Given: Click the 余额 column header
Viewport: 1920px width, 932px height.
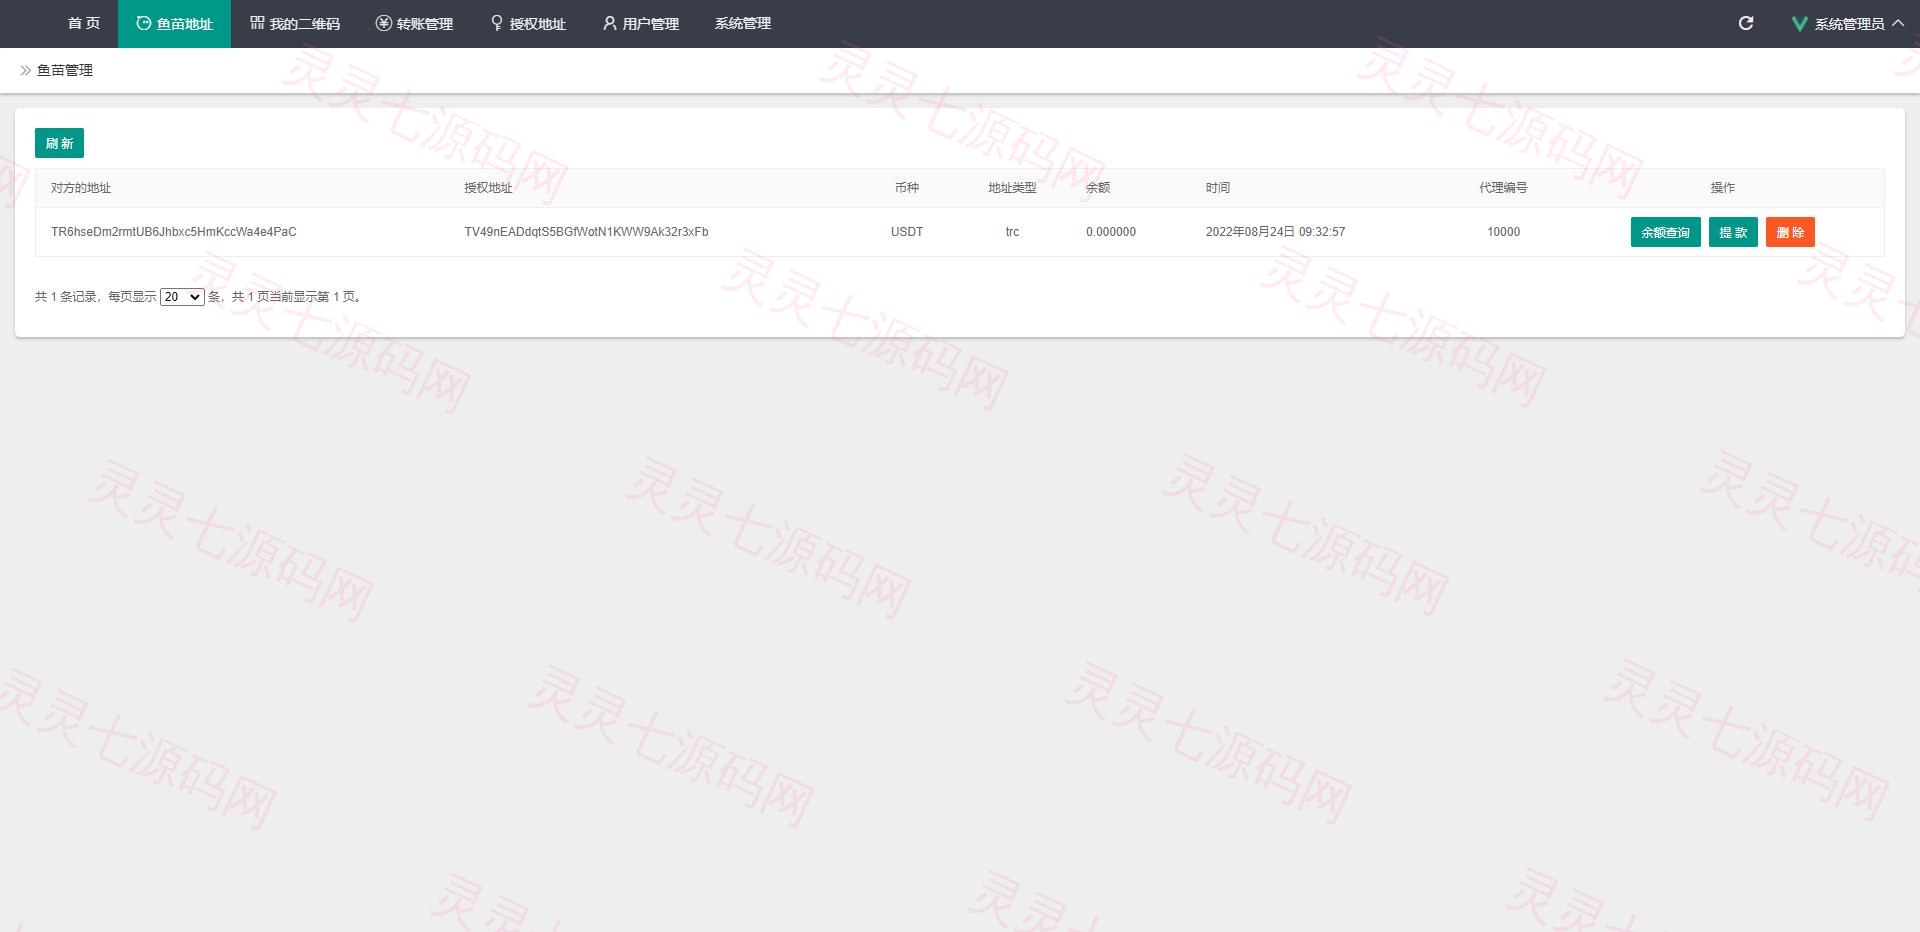Looking at the screenshot, I should tap(1098, 188).
